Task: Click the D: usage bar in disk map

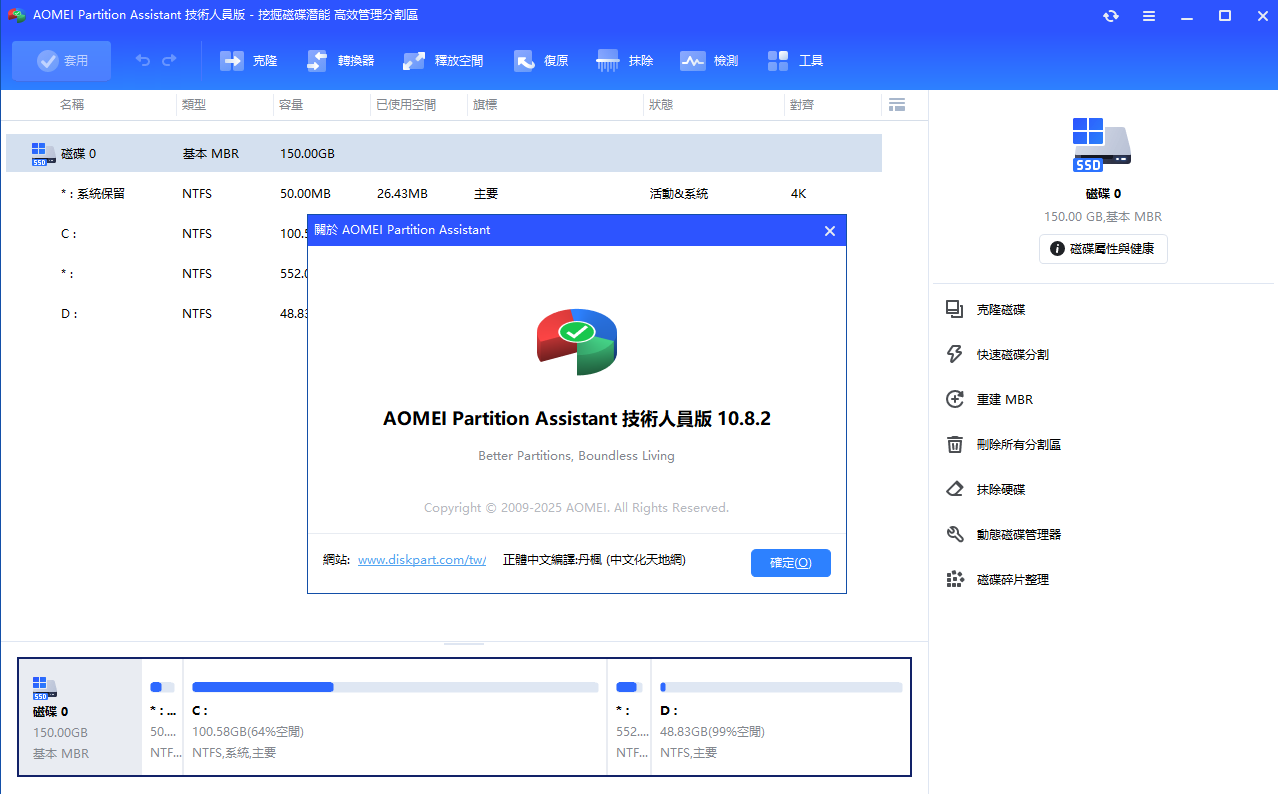Action: [781, 687]
